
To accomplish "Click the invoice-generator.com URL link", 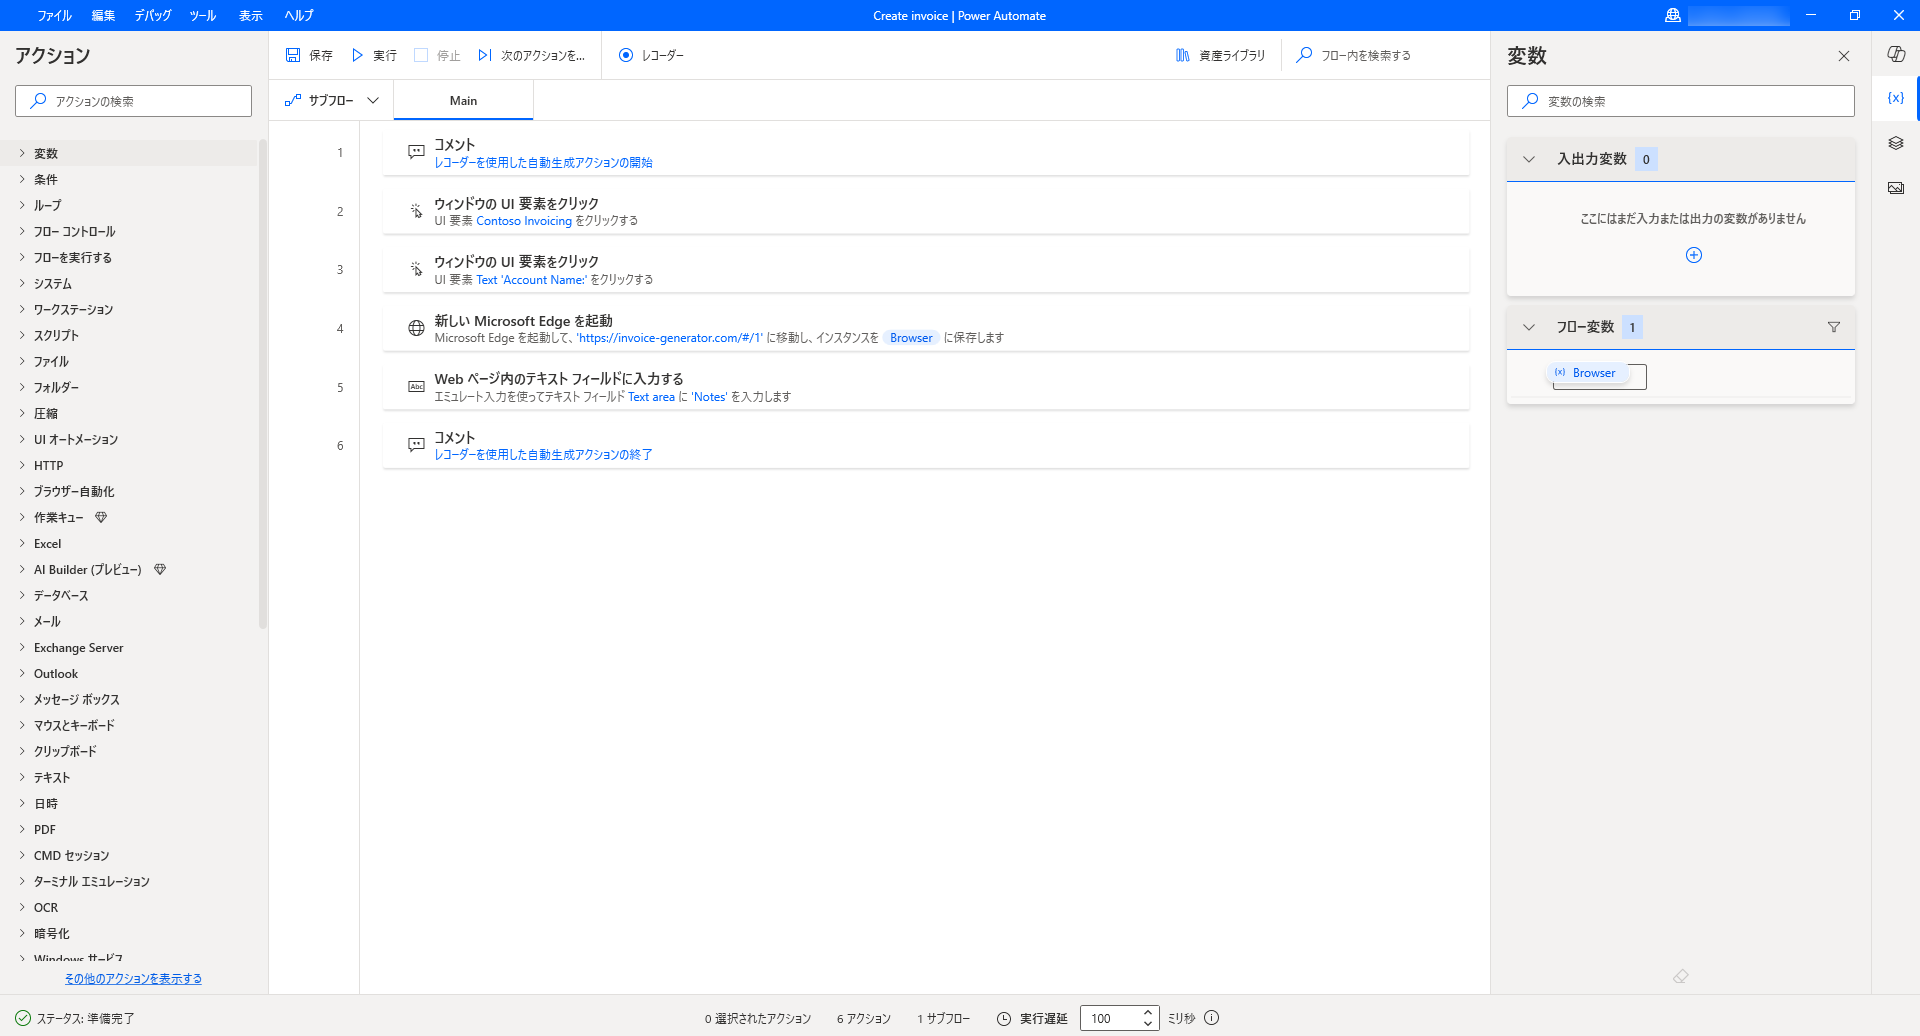I will coord(669,338).
